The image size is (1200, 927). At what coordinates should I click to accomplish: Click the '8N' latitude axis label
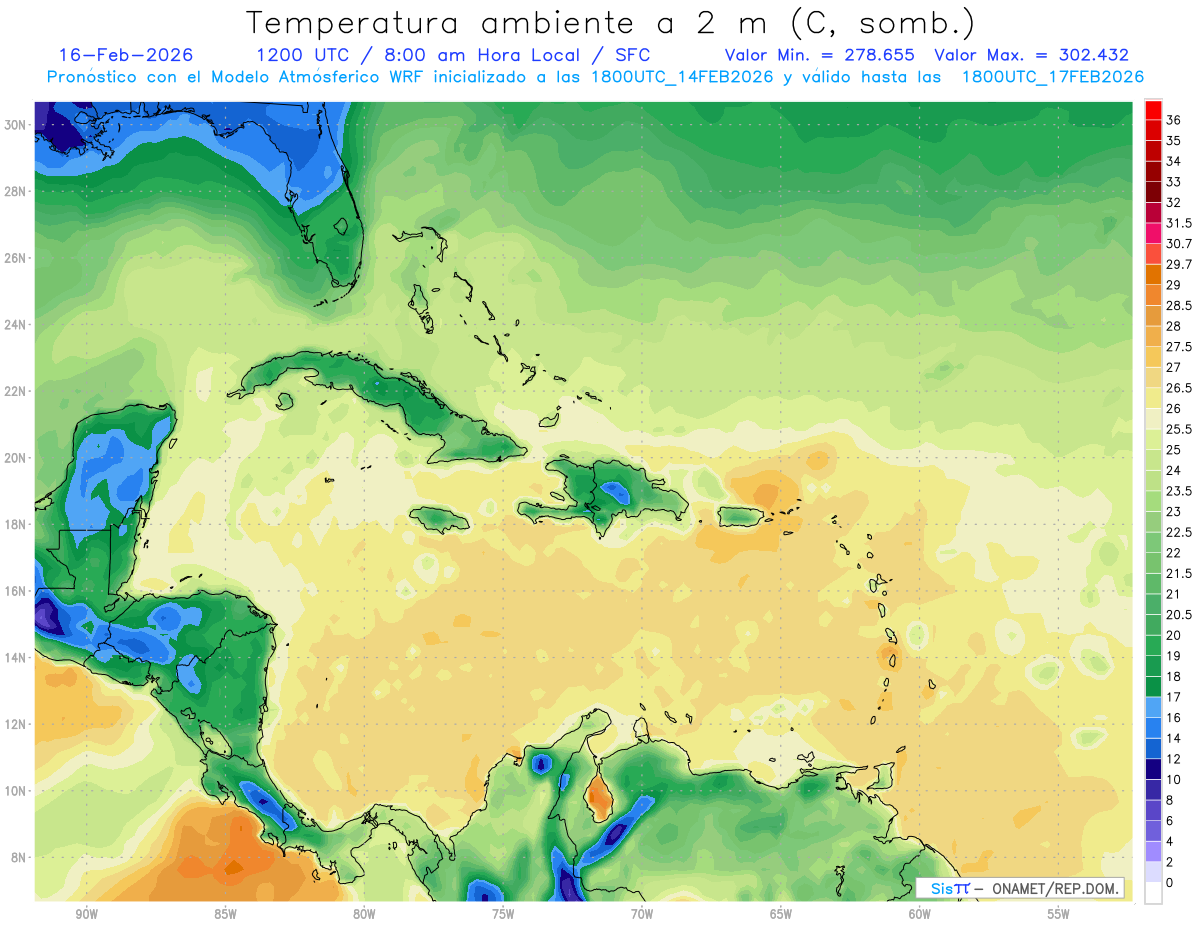(x=18, y=857)
